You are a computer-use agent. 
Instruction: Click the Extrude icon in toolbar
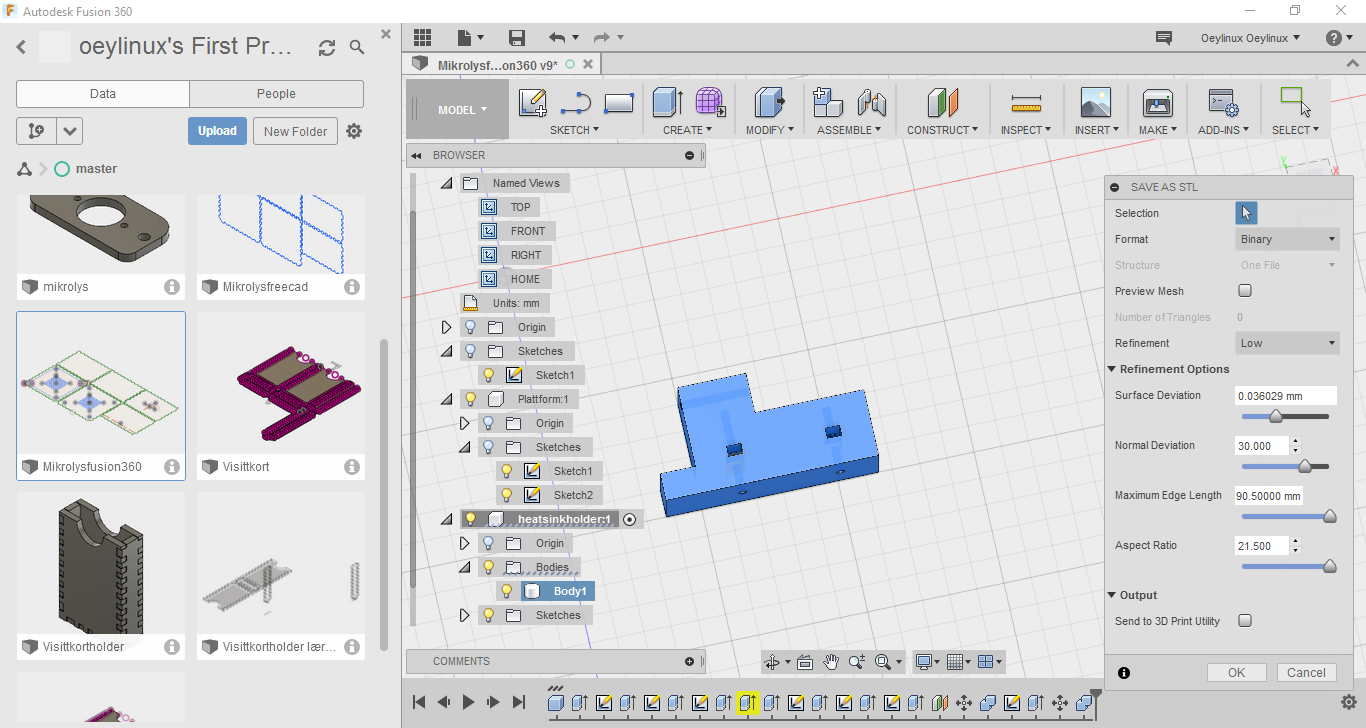click(668, 102)
